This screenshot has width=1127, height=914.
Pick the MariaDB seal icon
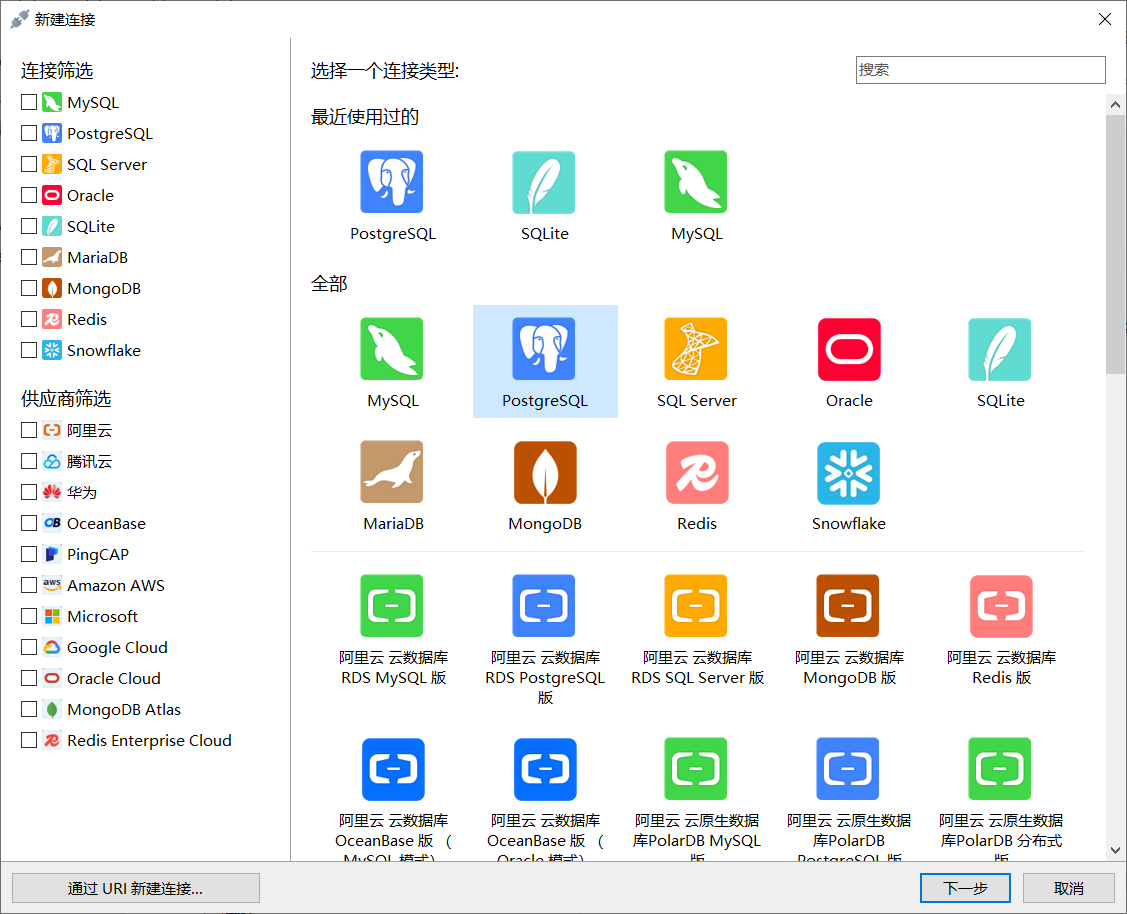pyautogui.click(x=392, y=473)
